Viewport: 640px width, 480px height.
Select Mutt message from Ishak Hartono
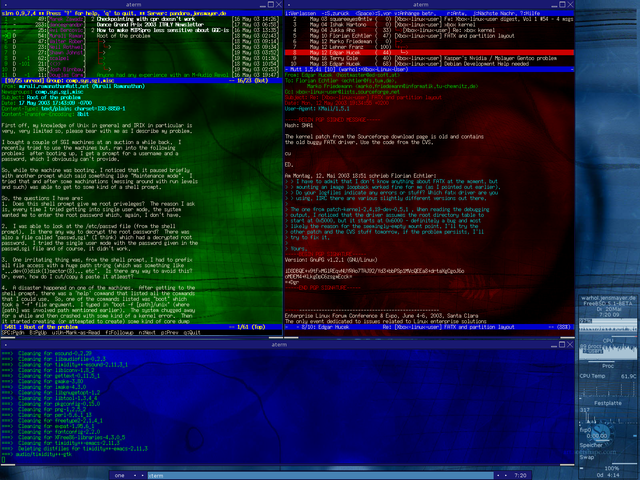point(429,24)
